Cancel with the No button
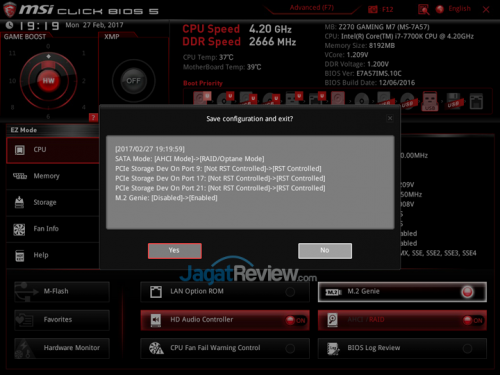 pyautogui.click(x=325, y=251)
